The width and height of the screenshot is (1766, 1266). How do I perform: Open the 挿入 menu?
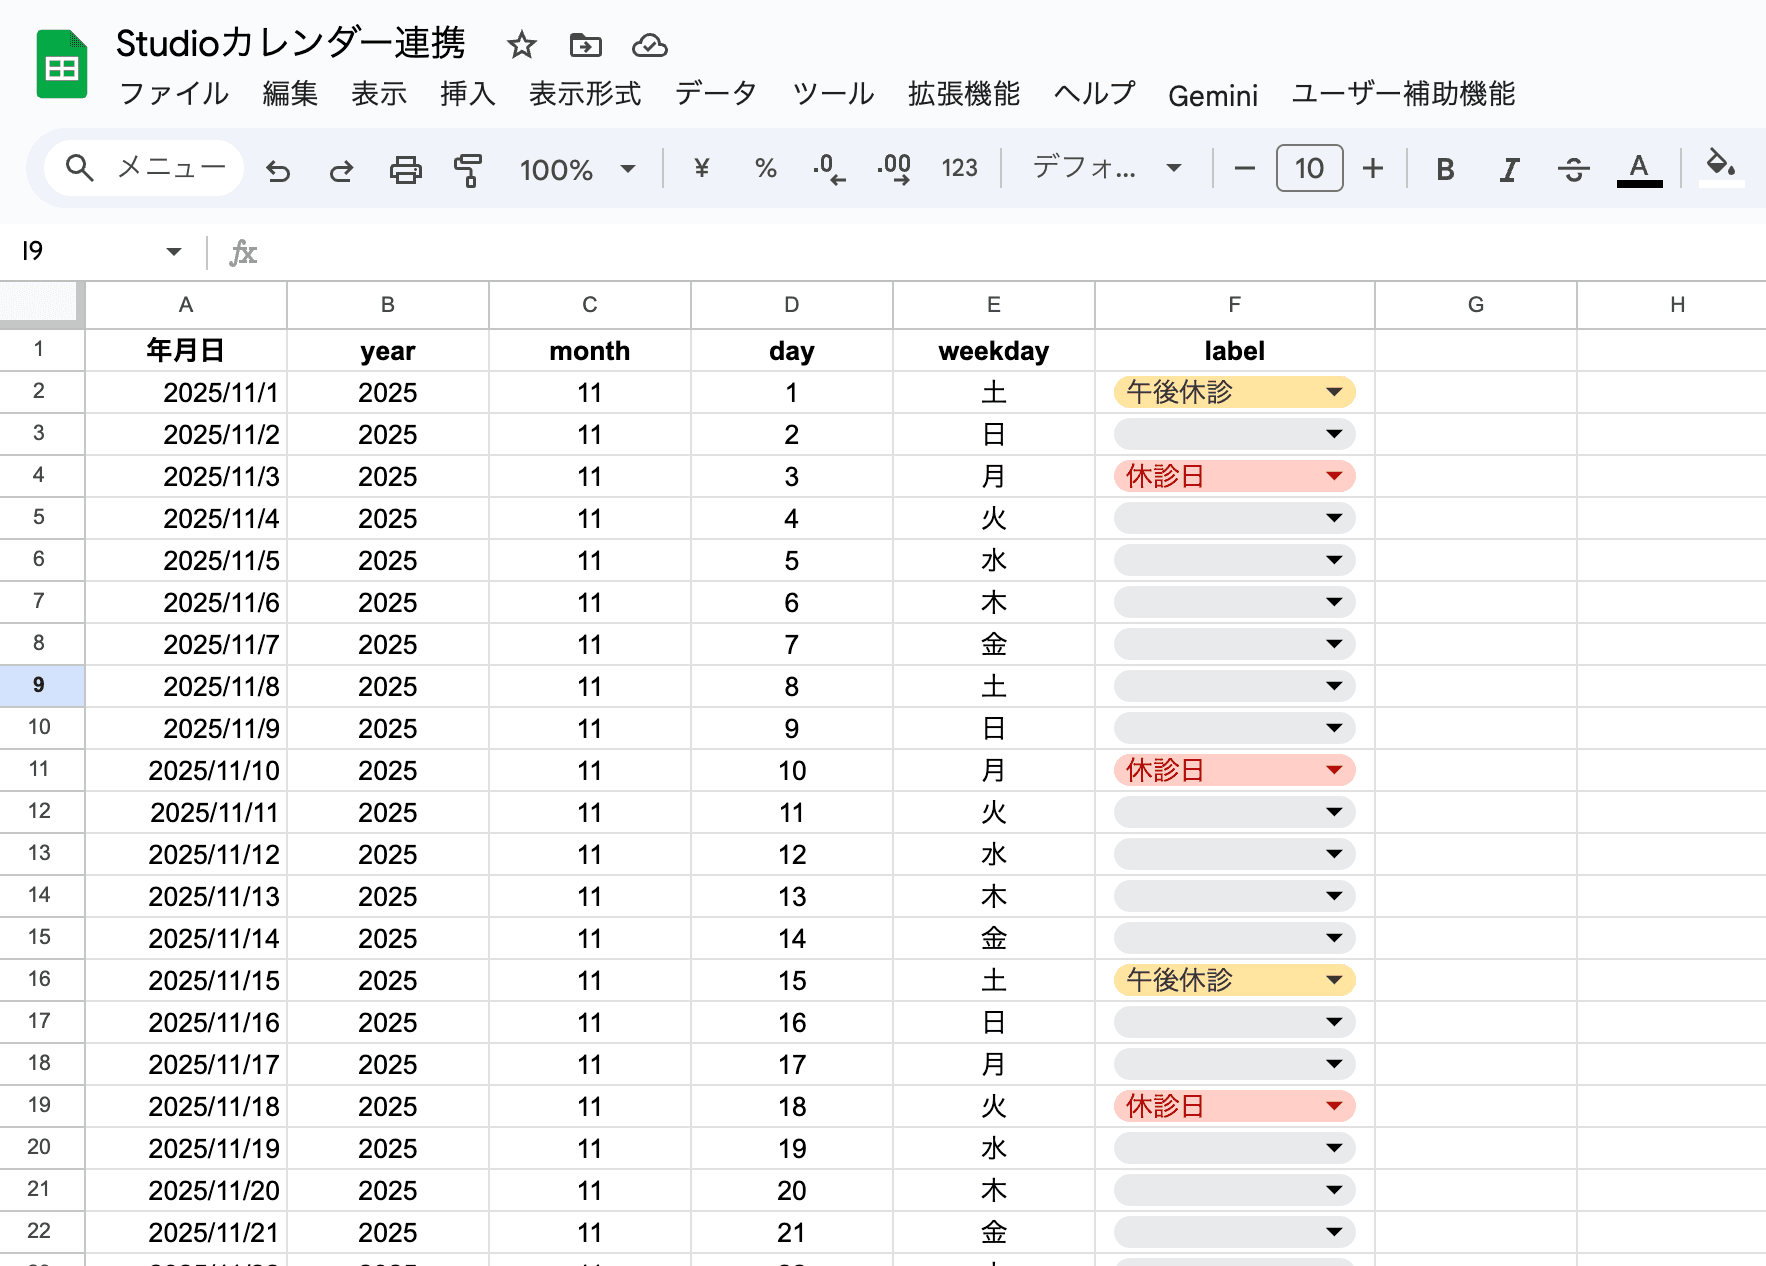tap(468, 94)
